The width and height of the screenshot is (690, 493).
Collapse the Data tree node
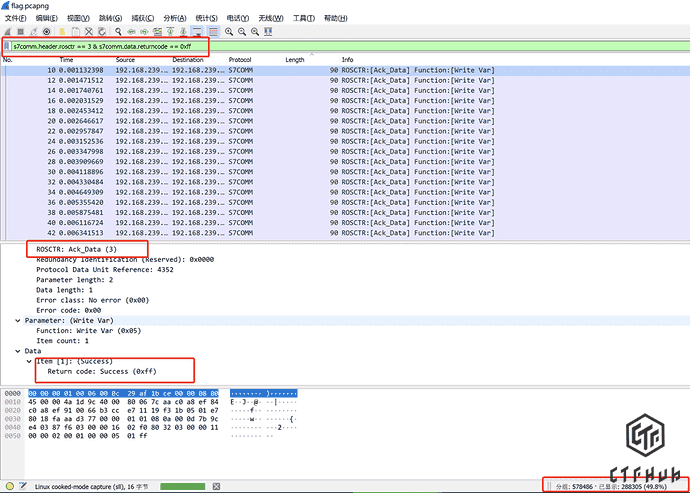tap(18, 350)
